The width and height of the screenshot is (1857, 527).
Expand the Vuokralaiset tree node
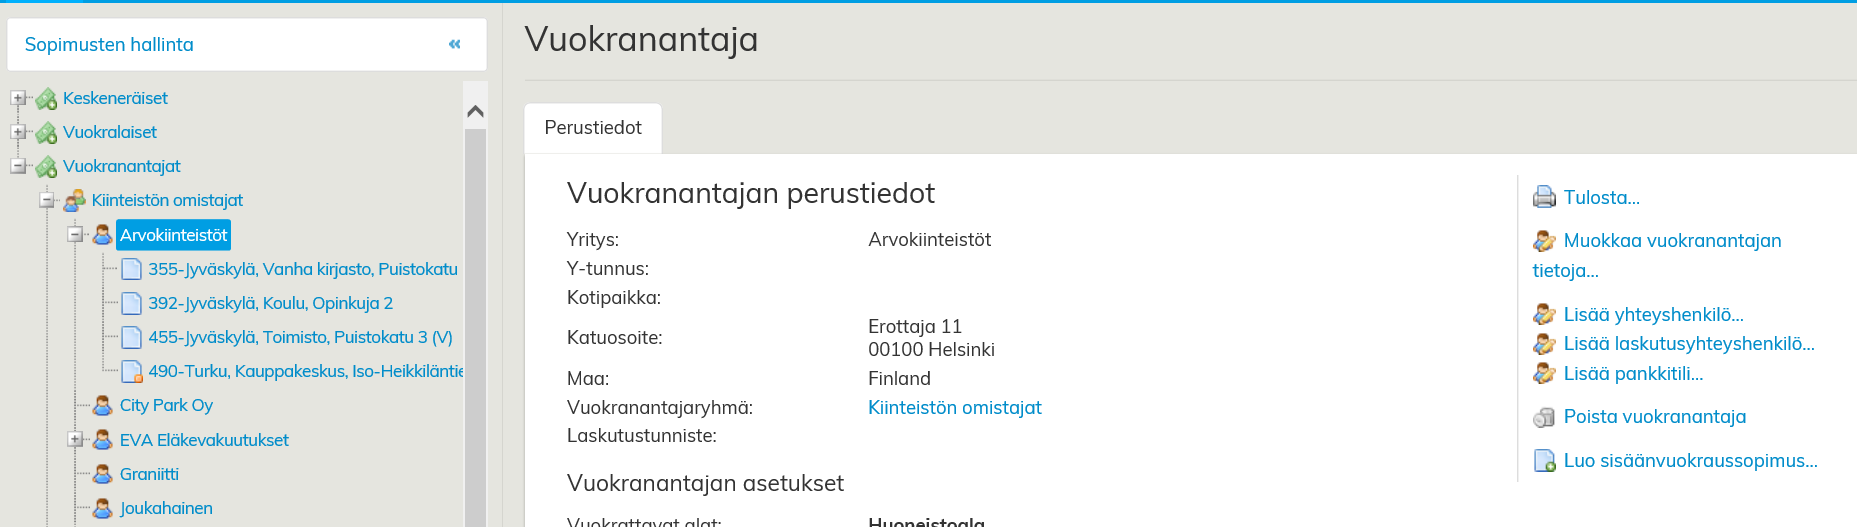coord(18,132)
